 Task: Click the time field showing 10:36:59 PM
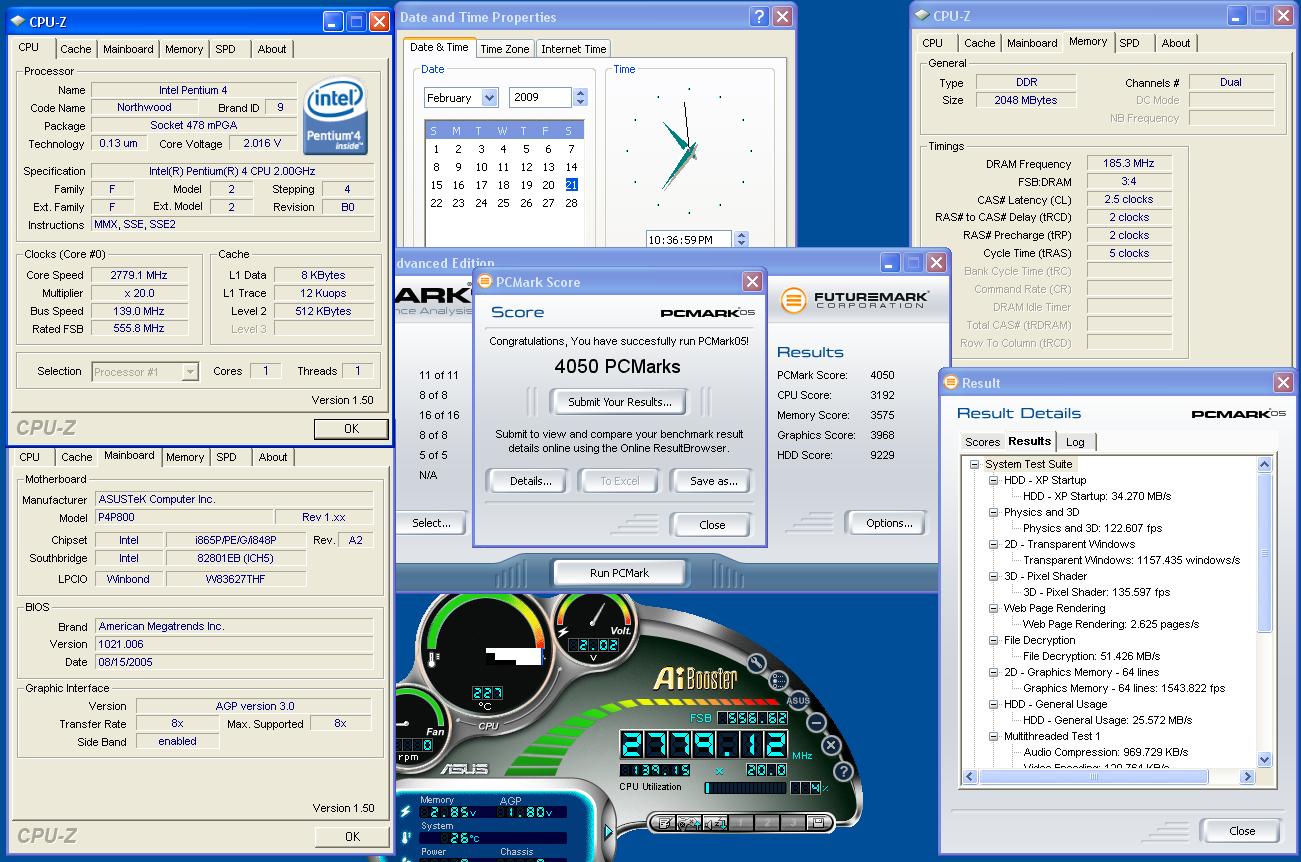pyautogui.click(x=689, y=240)
